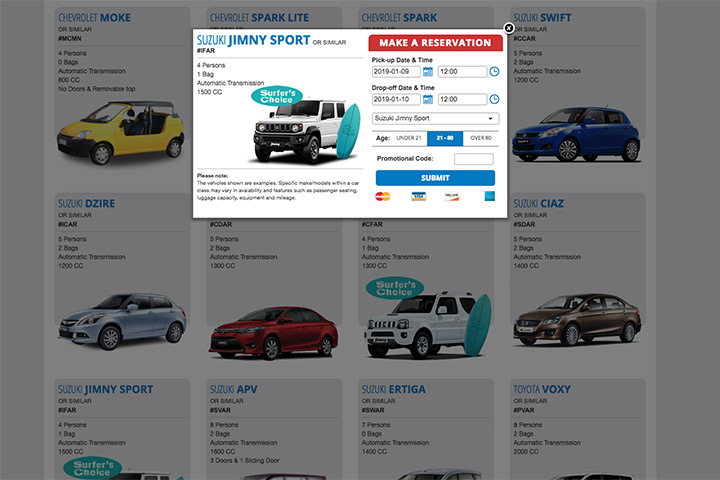
Task: Click the Surfer's Choice badge on #CFAR card
Action: click(395, 288)
